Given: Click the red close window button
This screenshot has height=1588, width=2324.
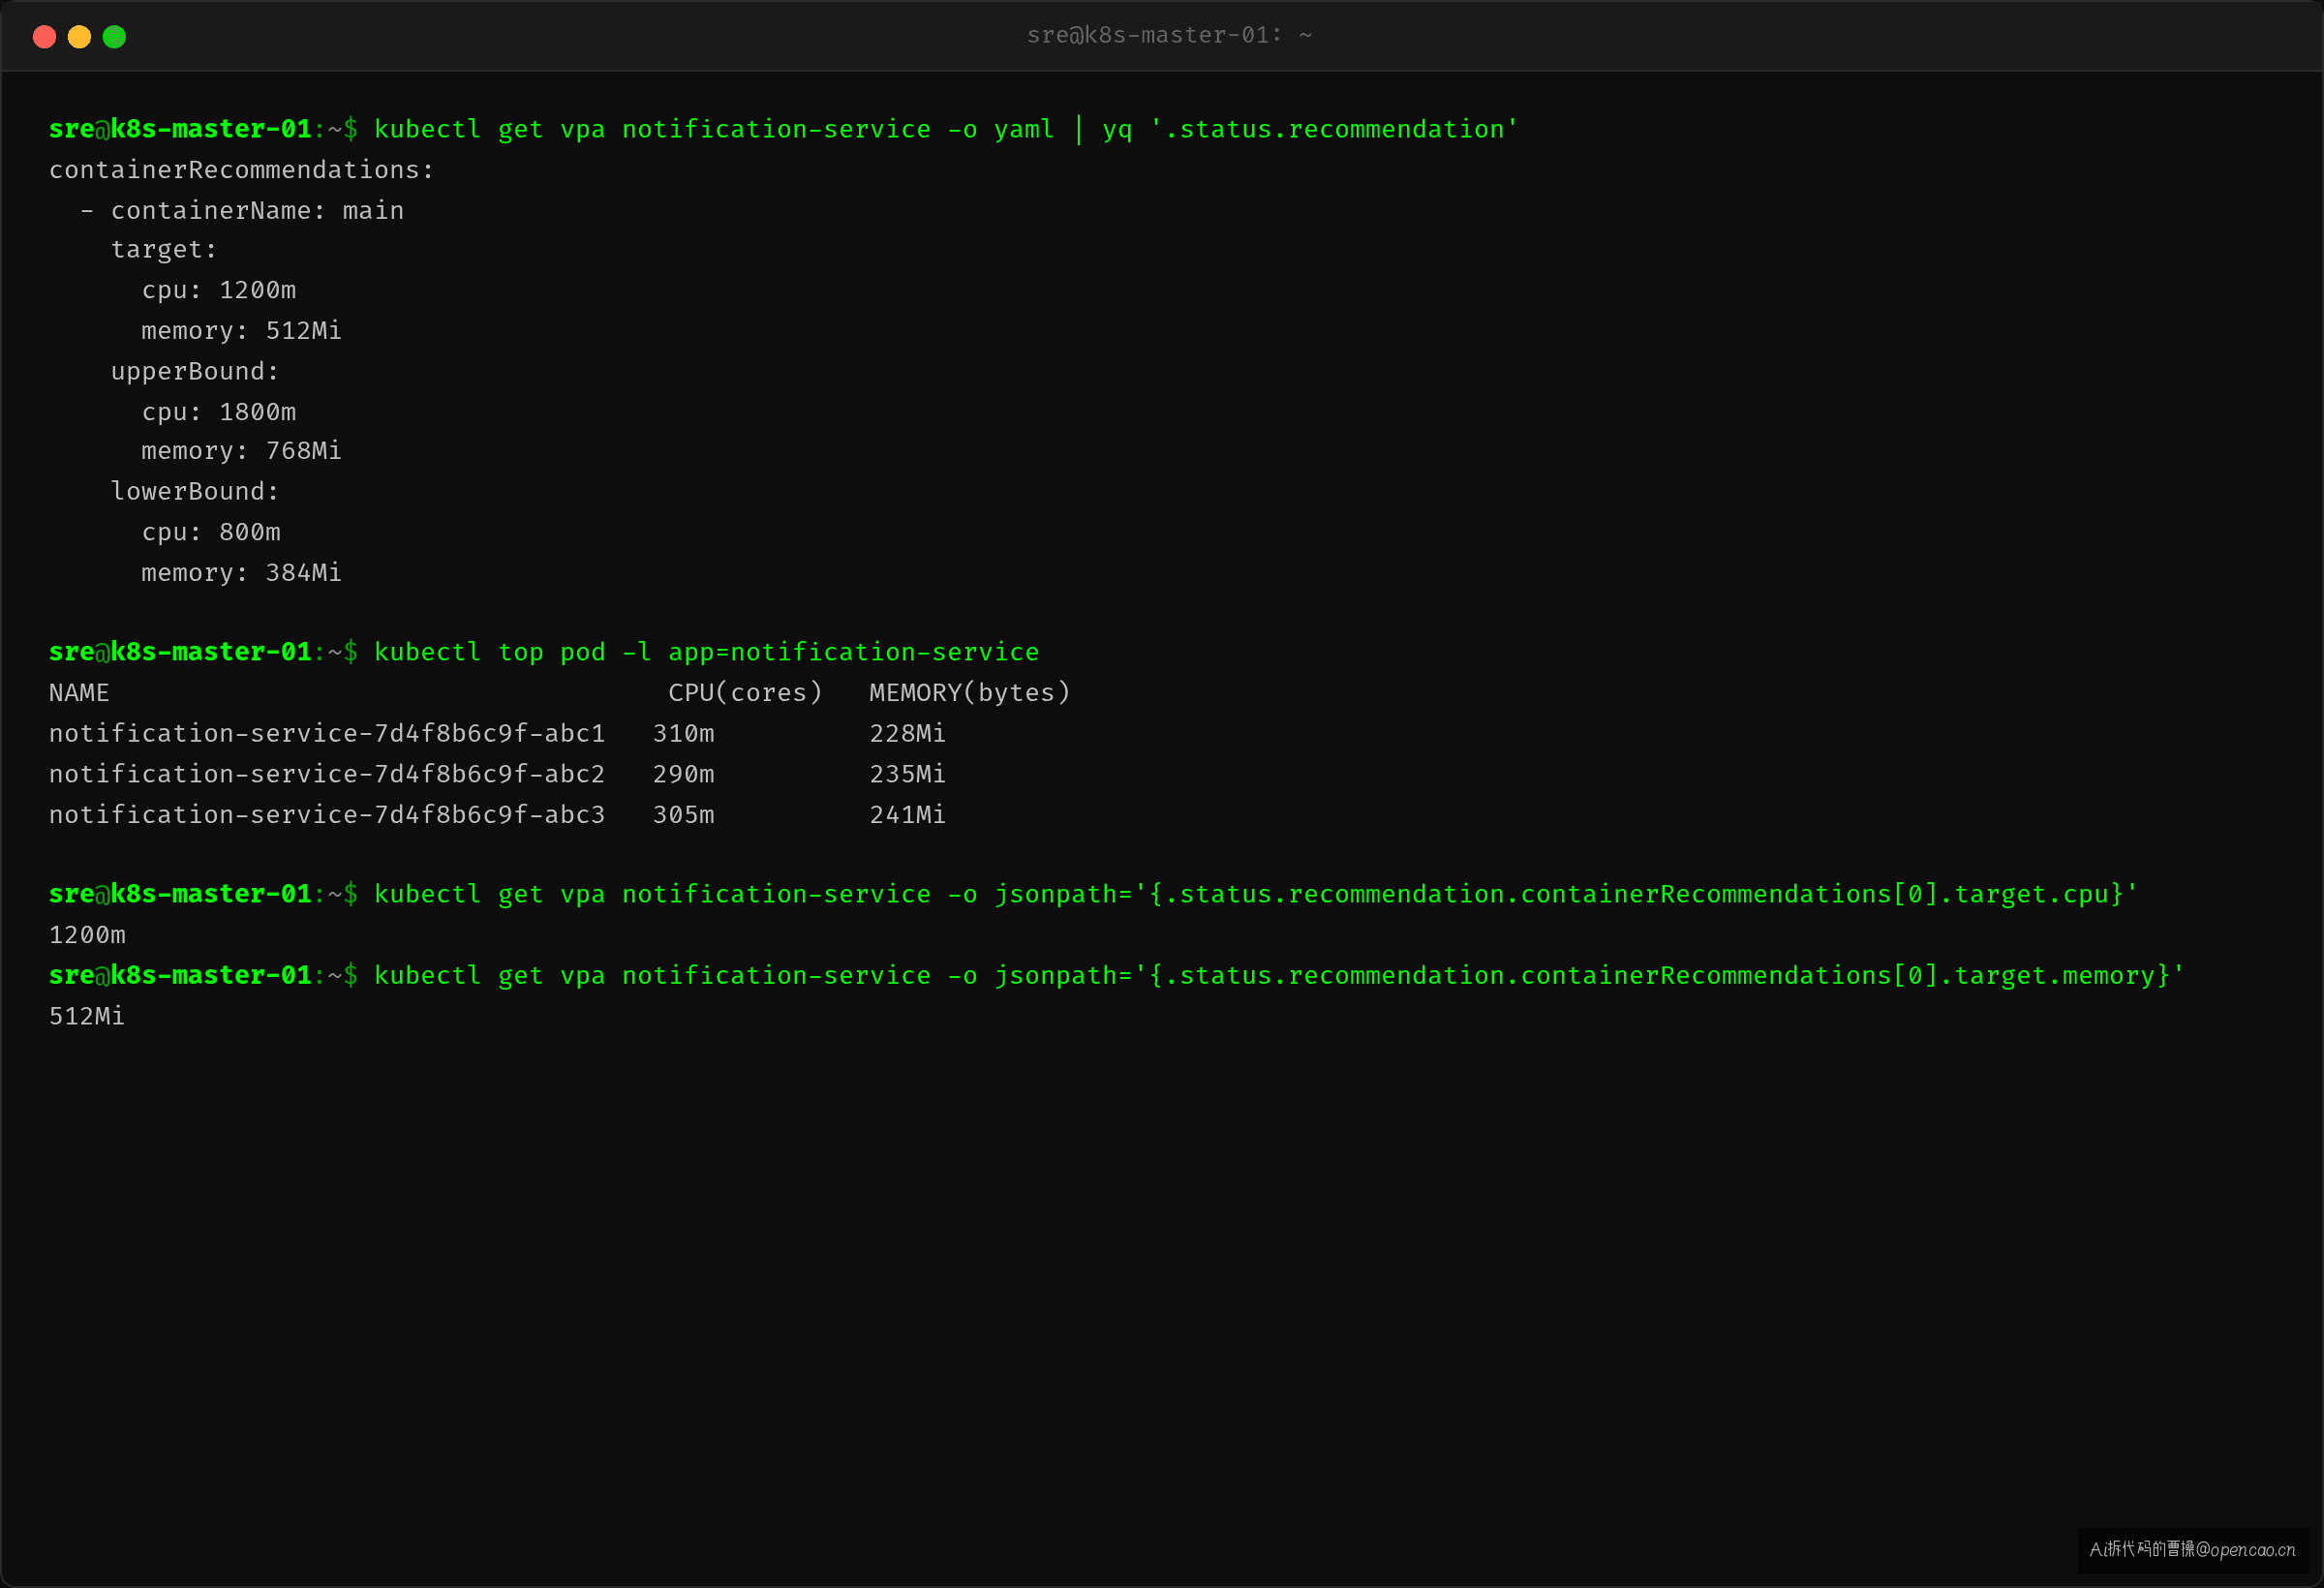Looking at the screenshot, I should (x=44, y=37).
